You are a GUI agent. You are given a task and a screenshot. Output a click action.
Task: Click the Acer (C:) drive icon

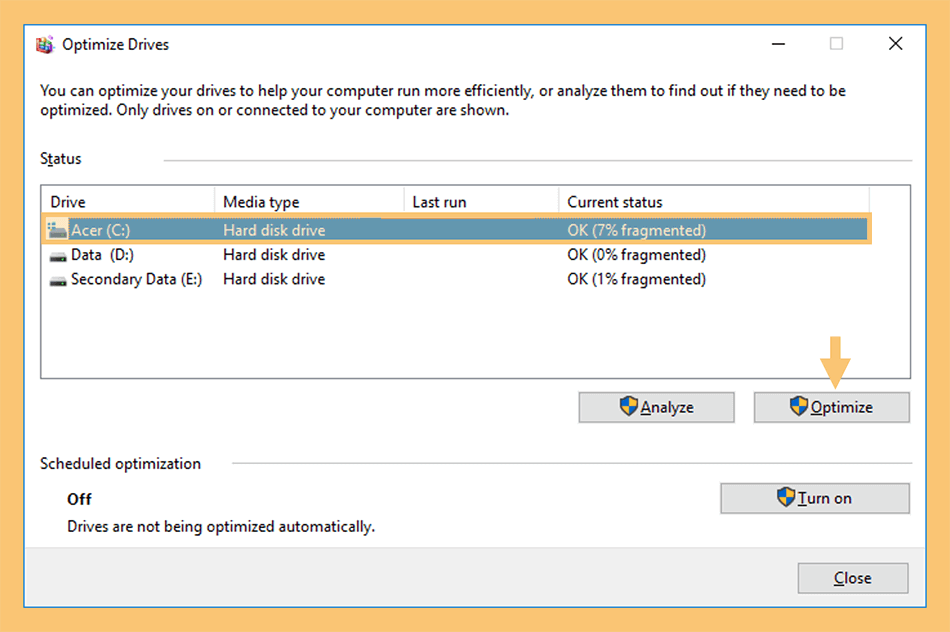click(58, 230)
